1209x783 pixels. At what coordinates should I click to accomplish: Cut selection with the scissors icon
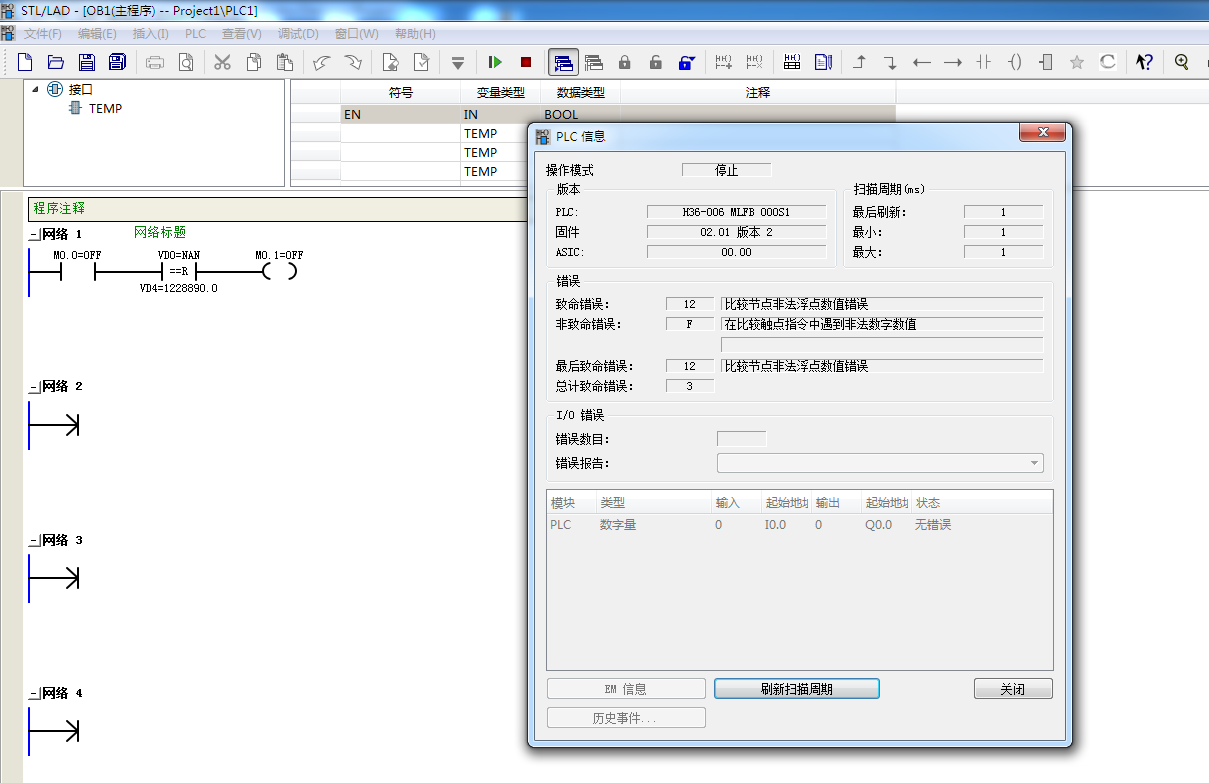coord(223,62)
